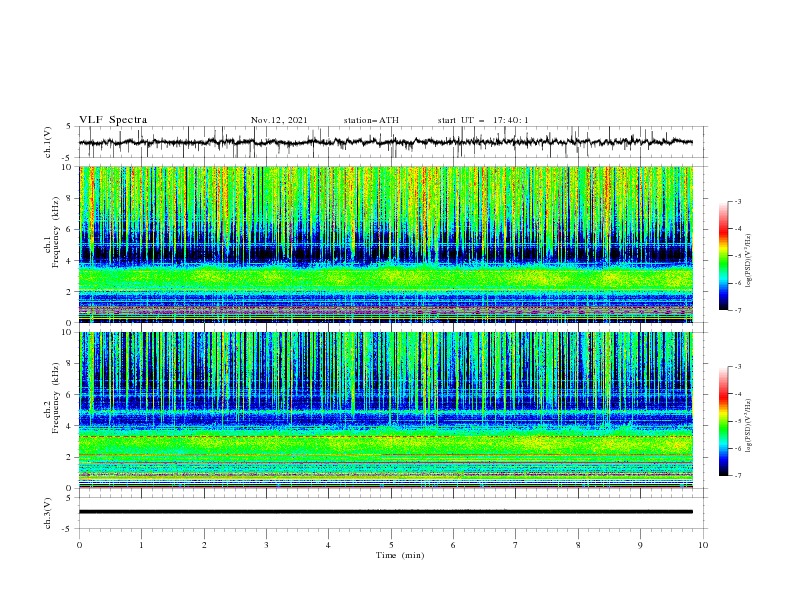Click the ch.3 flat voltage trace
This screenshot has width=792, height=612.
(x=386, y=512)
